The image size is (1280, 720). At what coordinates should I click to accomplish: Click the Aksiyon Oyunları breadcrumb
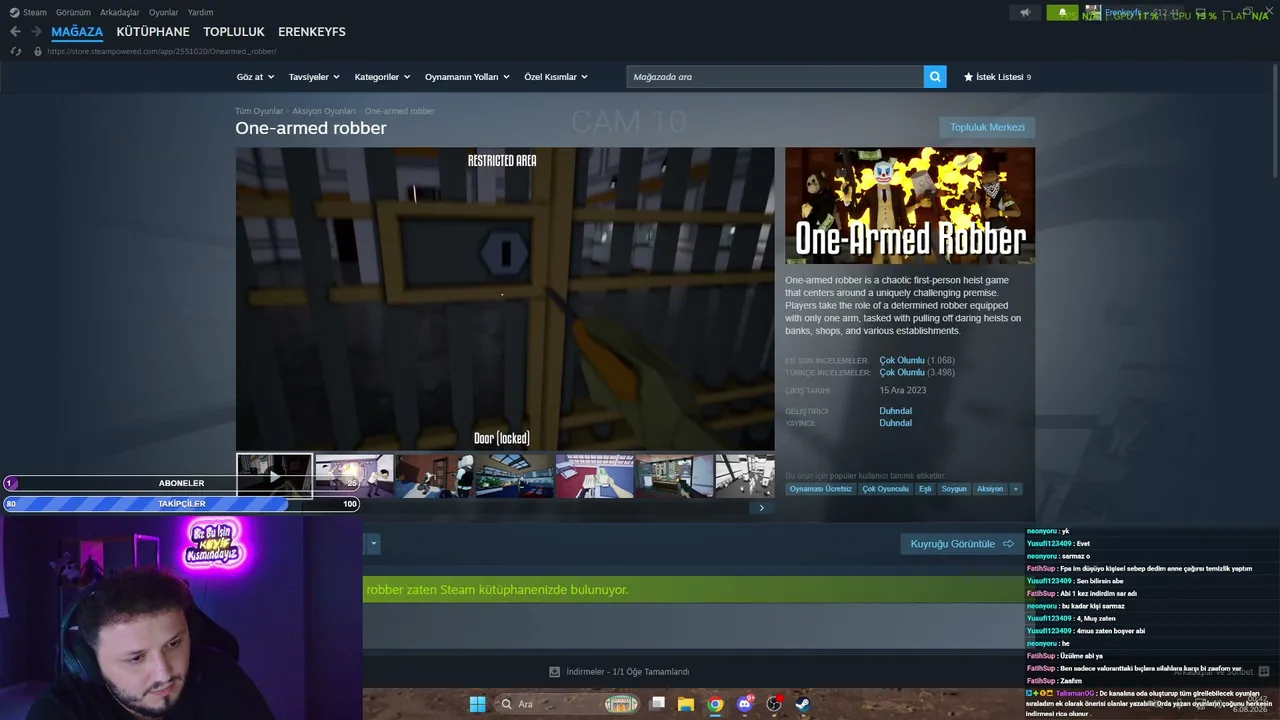[x=324, y=111]
